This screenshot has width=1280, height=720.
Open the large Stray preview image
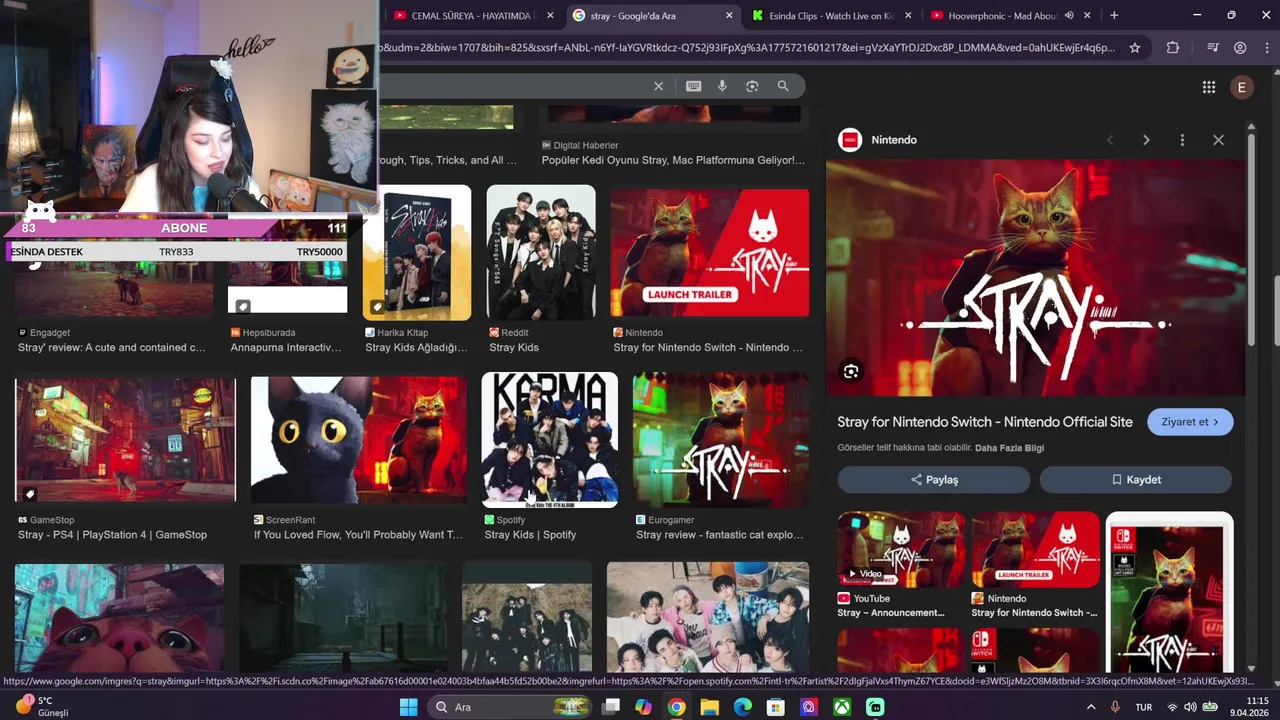click(1036, 277)
